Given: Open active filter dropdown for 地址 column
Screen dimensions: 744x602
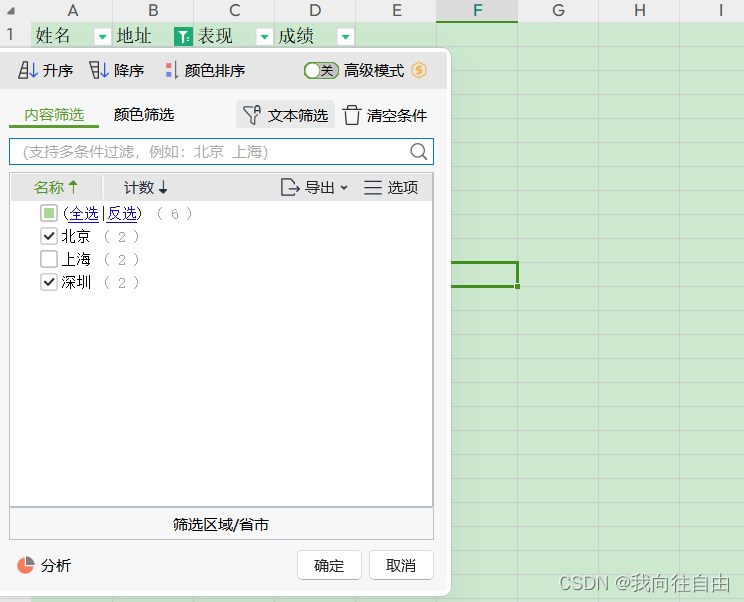Looking at the screenshot, I should click(183, 36).
